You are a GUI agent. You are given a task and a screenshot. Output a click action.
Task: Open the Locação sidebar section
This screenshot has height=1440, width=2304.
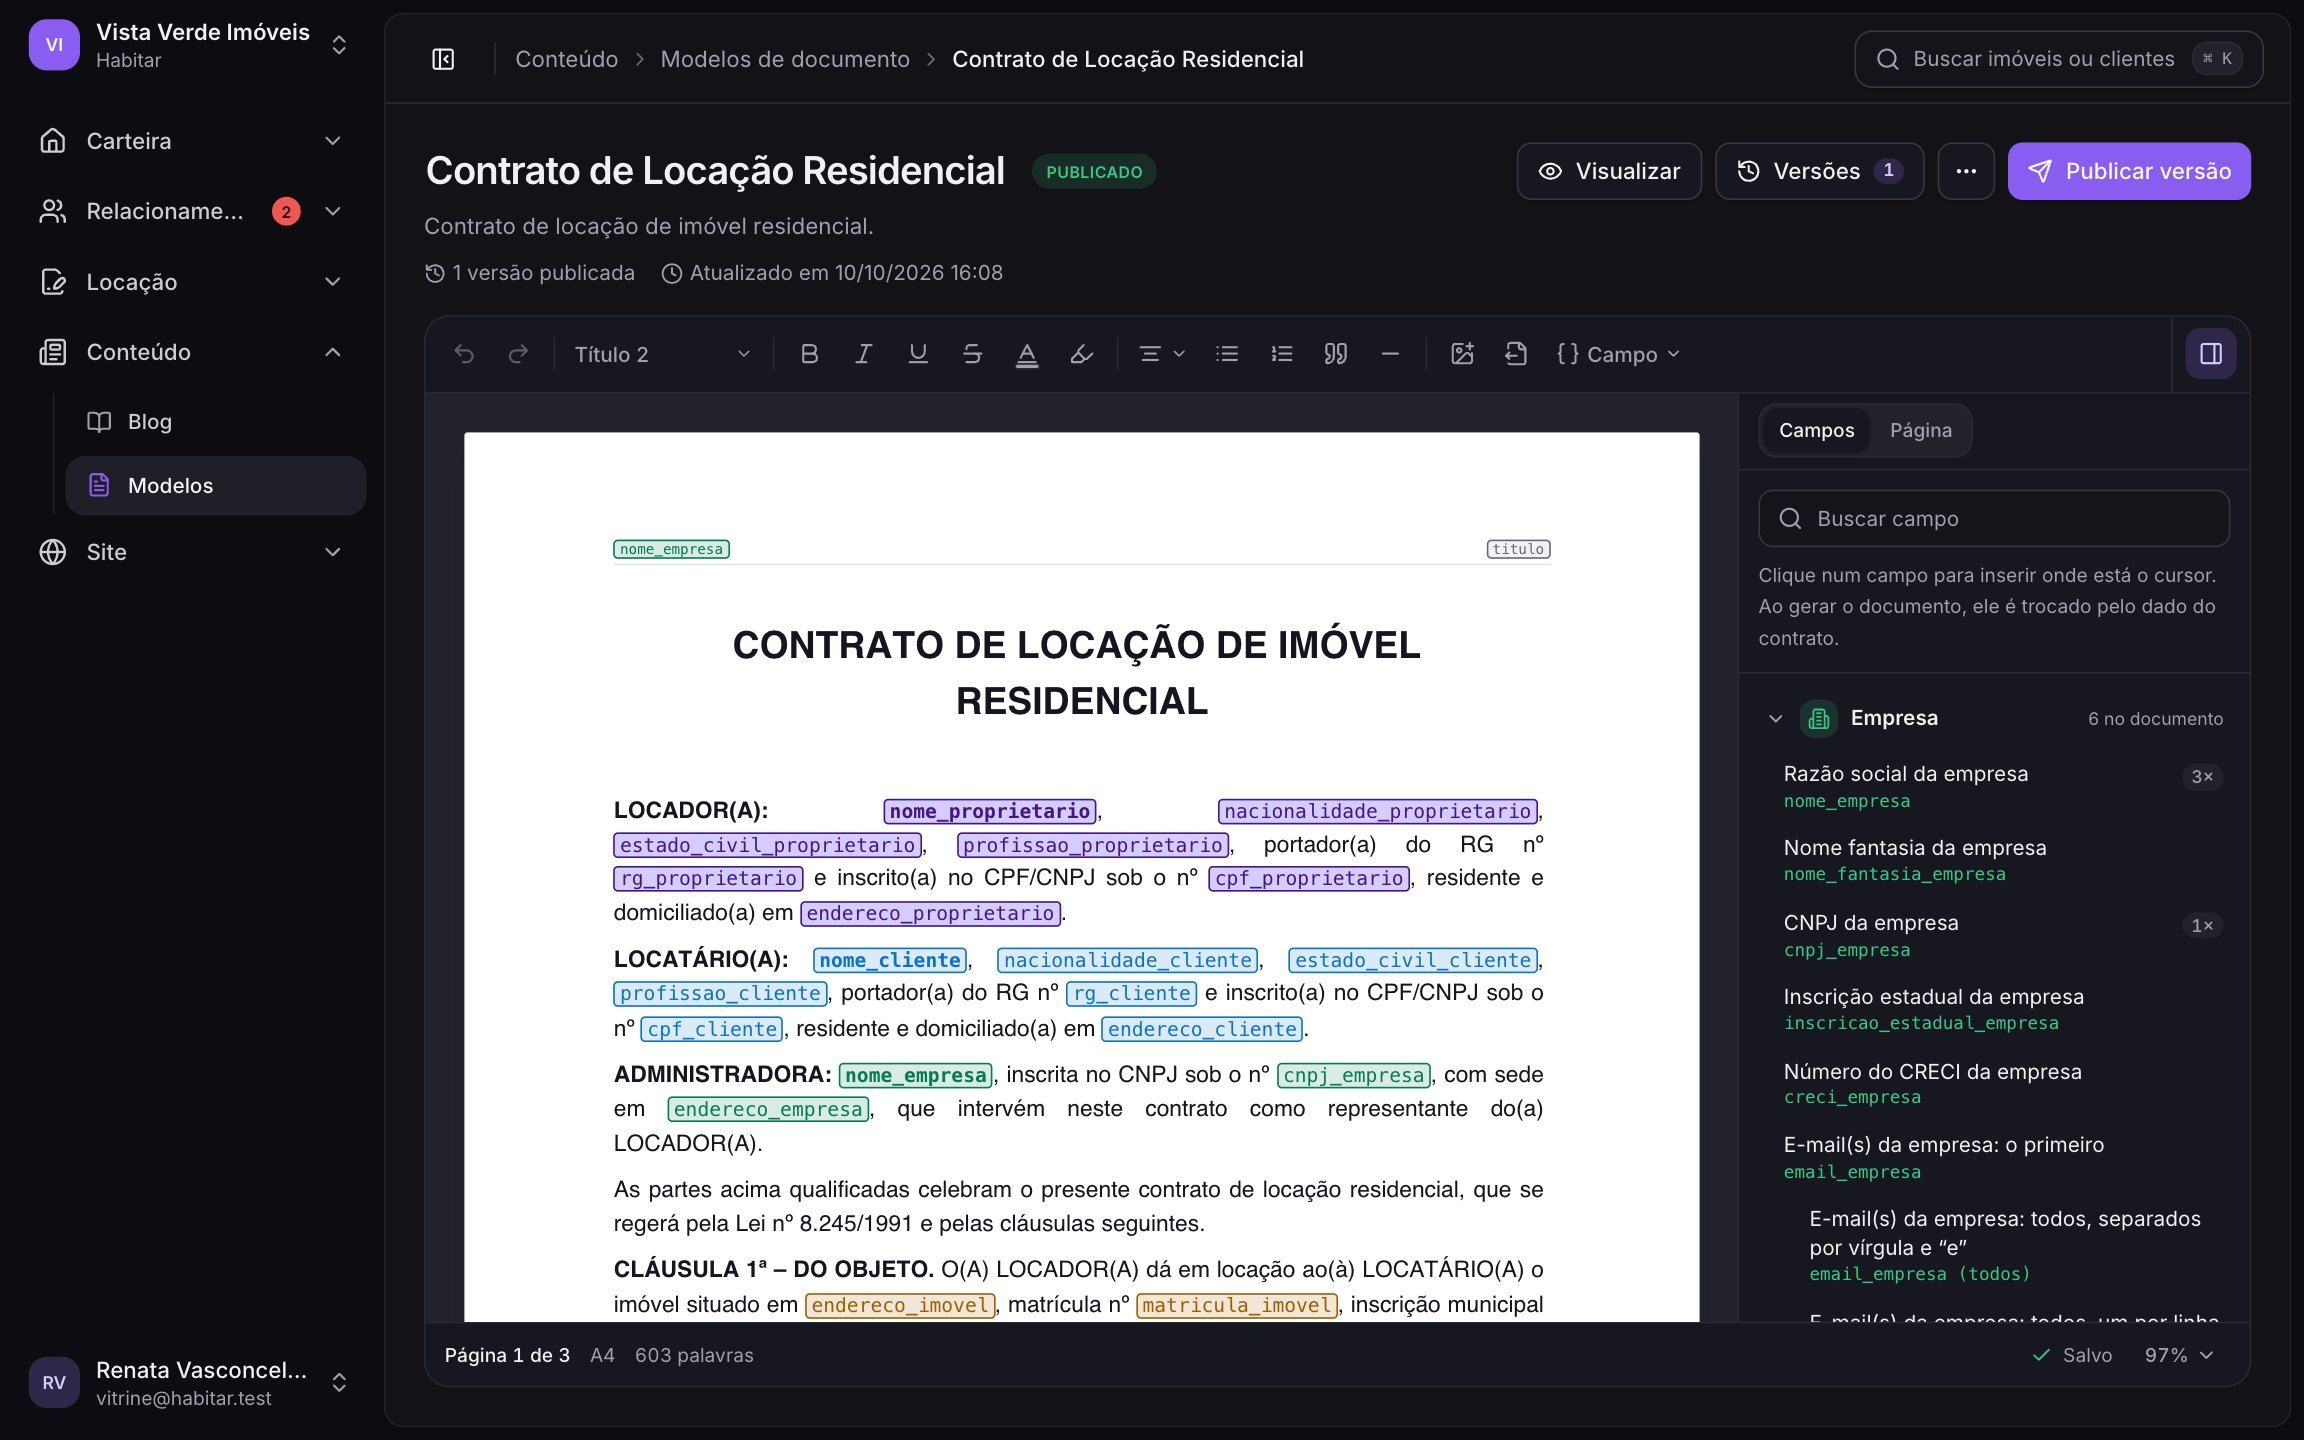[x=191, y=282]
